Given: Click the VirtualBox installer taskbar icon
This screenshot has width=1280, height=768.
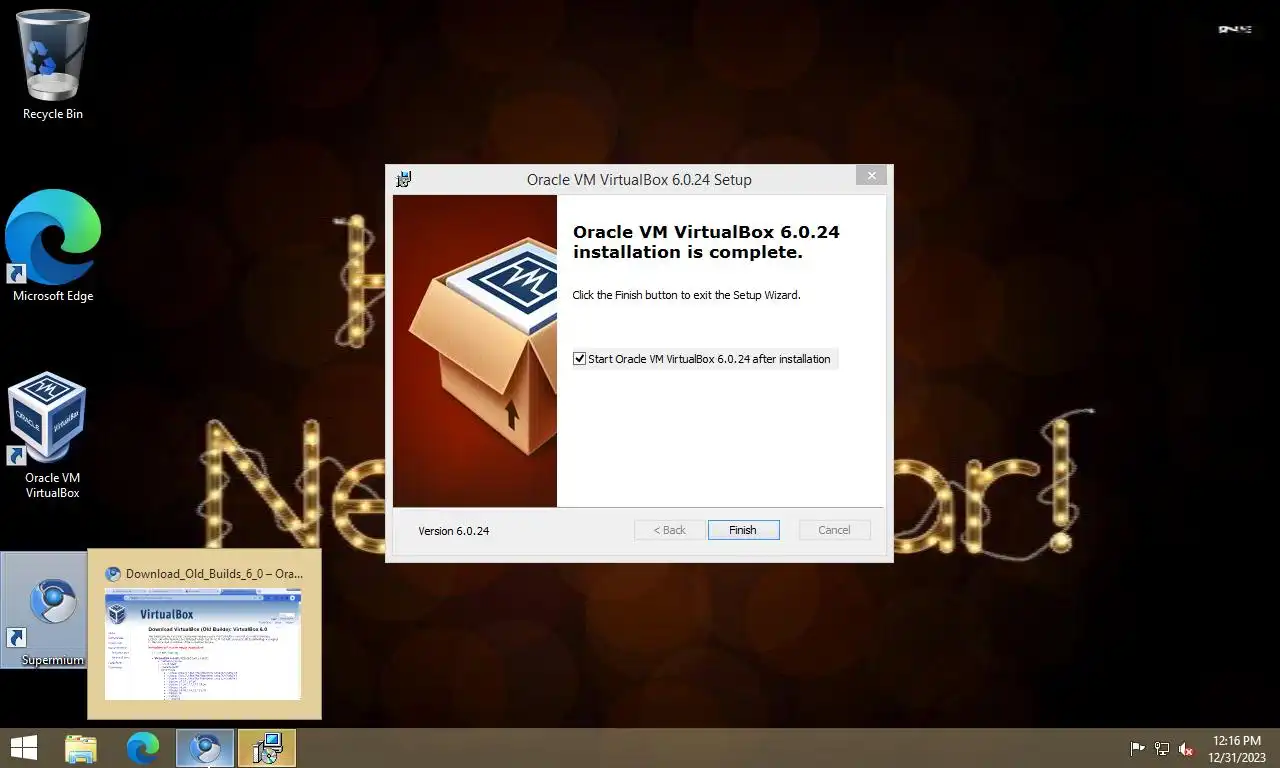Looking at the screenshot, I should (267, 748).
